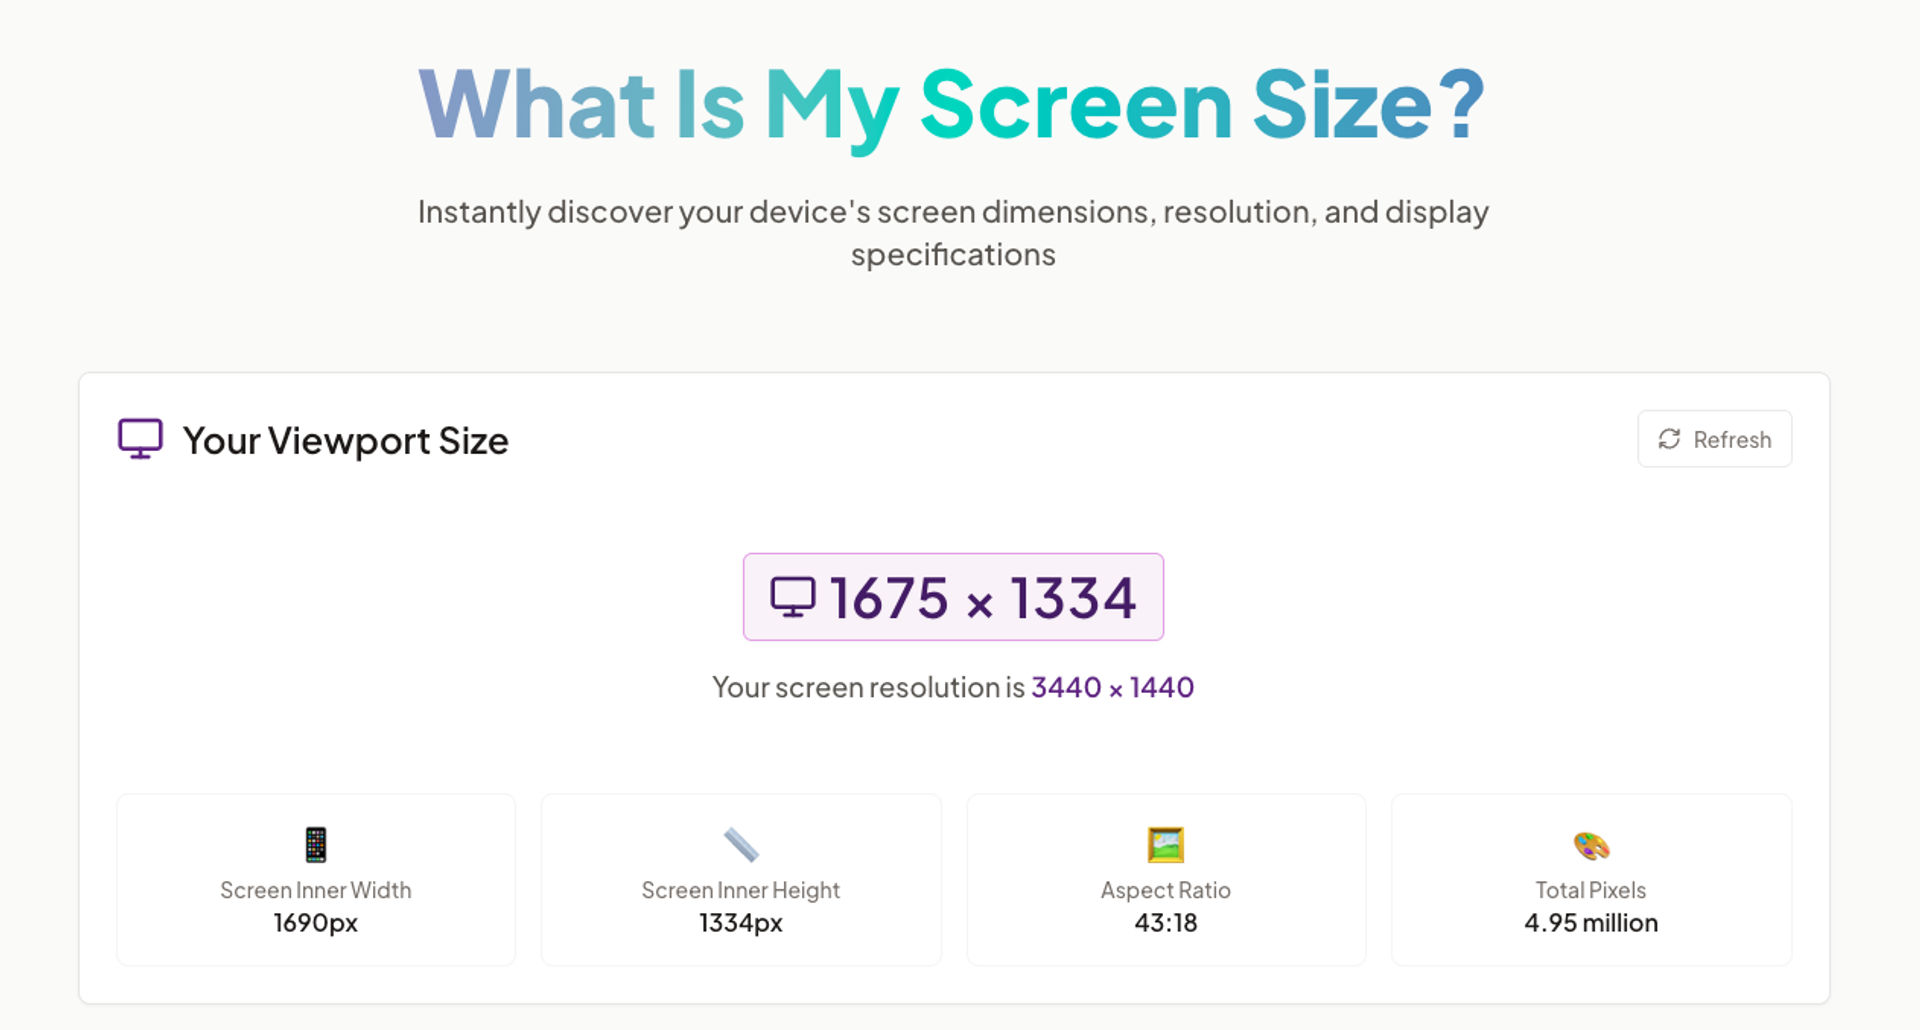Click the "Aspect Ratio" label

1166,890
